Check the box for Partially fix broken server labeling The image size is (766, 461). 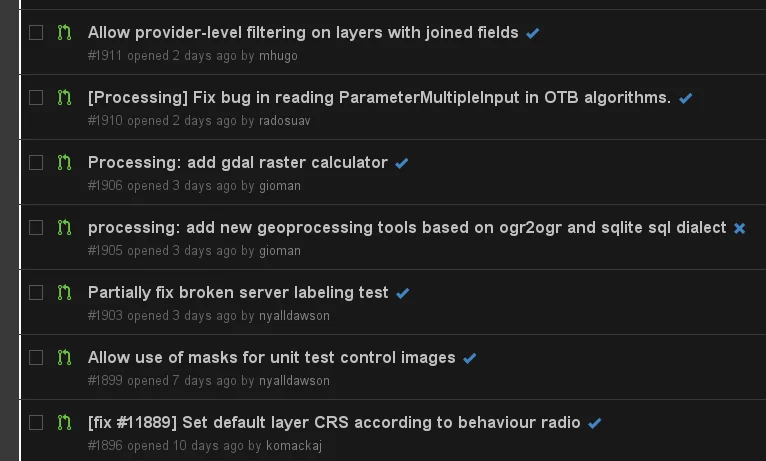[36, 292]
